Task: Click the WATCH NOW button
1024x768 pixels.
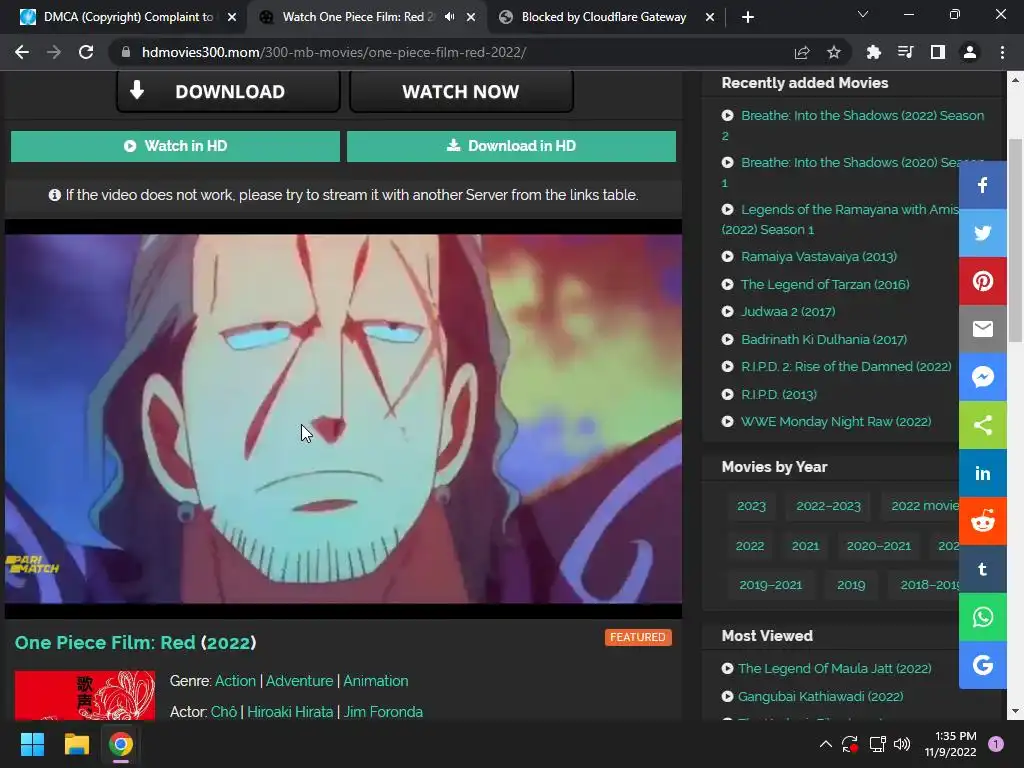Action: pos(461,91)
